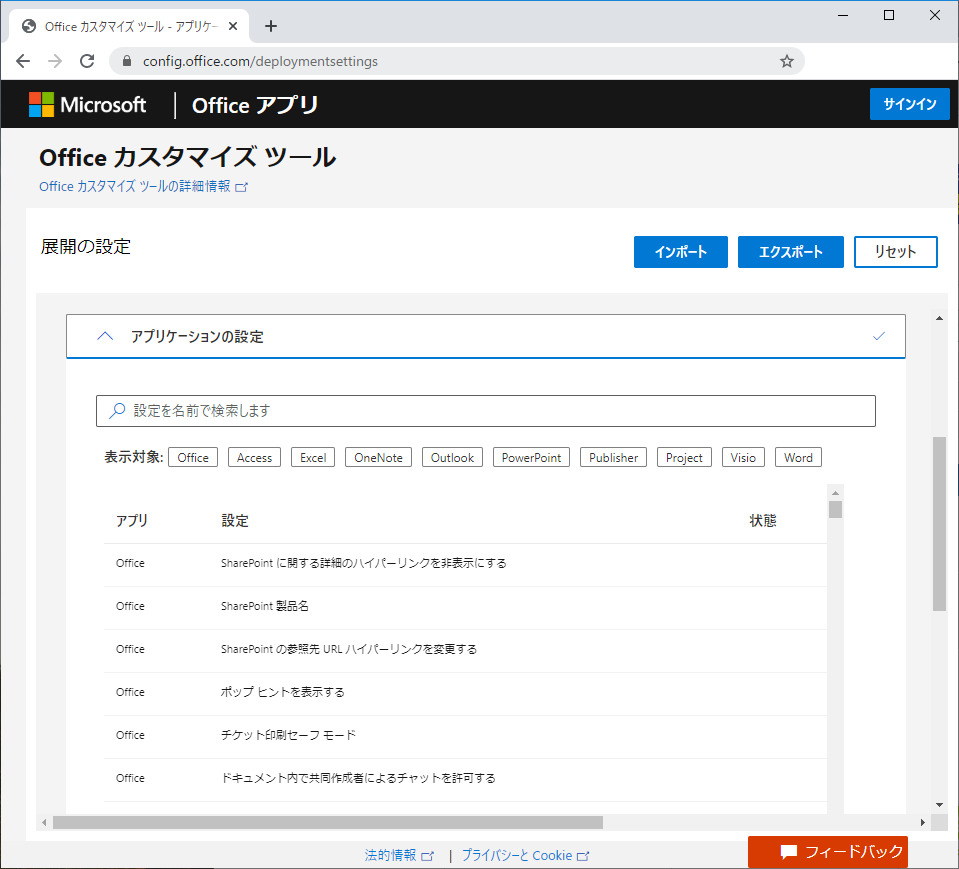Click the 設定を名前で検索します search field

click(x=486, y=411)
